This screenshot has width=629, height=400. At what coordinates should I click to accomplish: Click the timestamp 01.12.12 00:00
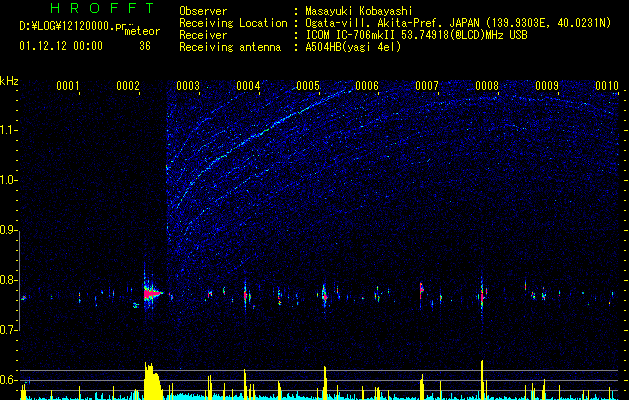point(61,46)
